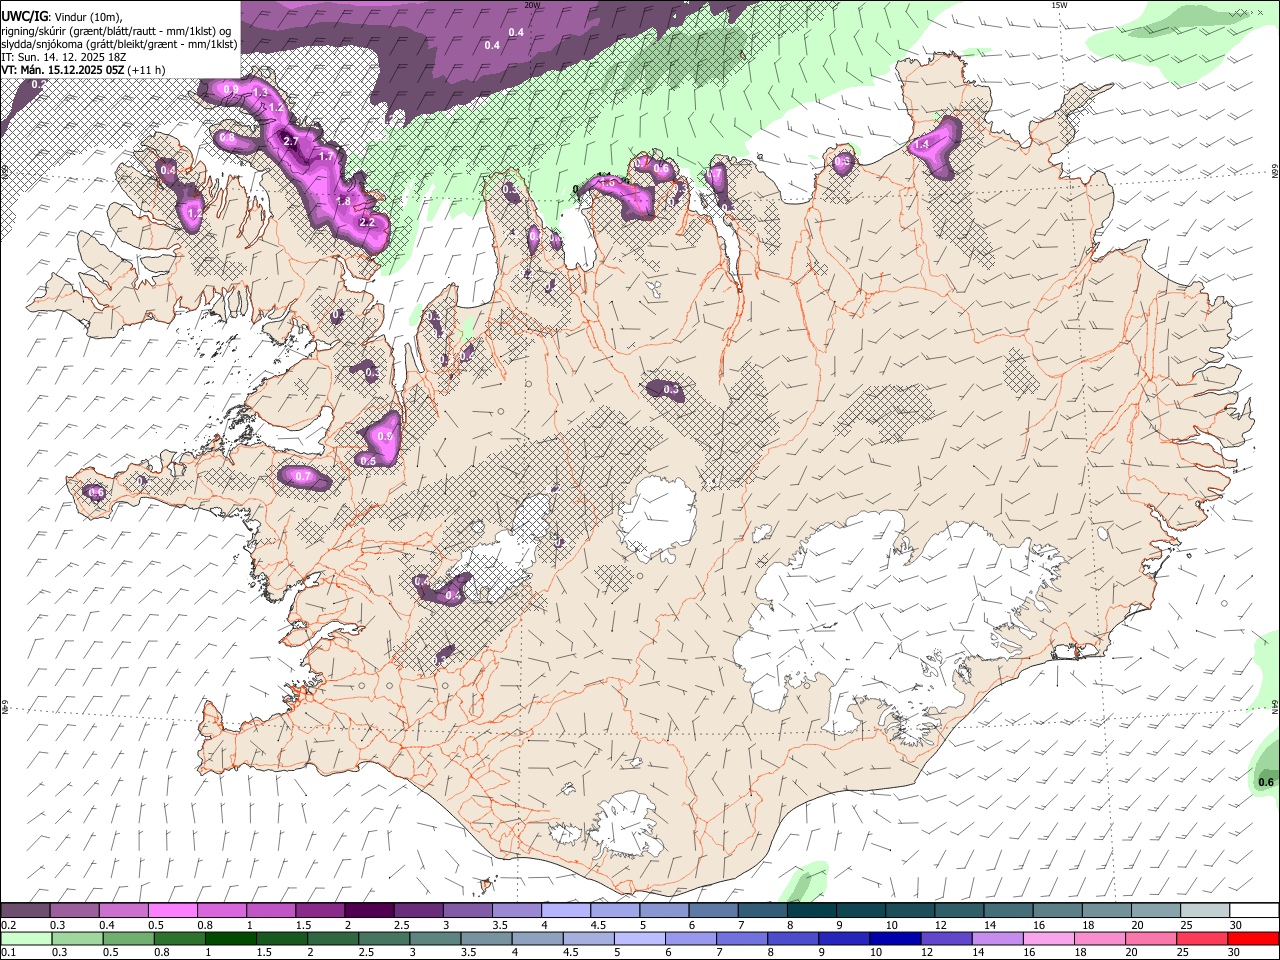Image resolution: width=1280 pixels, height=960 pixels.
Task: Click the '20W' longitude label
Action: pyautogui.click(x=533, y=5)
